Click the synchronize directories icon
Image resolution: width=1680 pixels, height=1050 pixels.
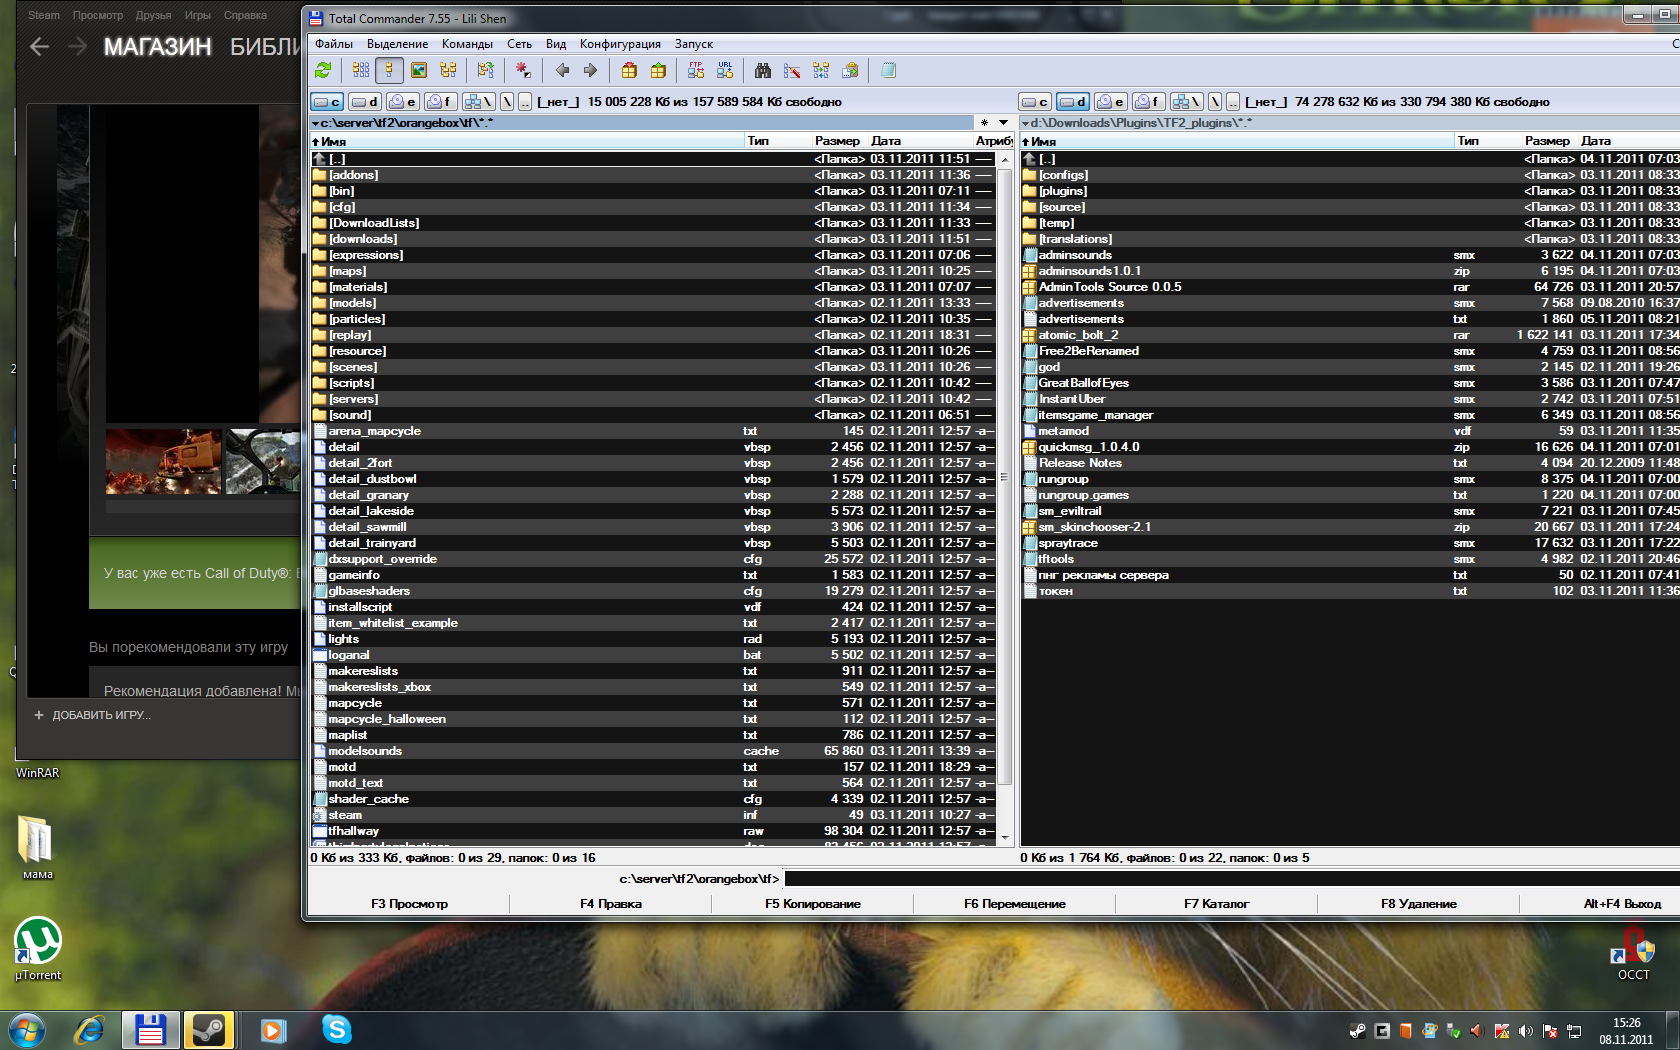[x=821, y=70]
